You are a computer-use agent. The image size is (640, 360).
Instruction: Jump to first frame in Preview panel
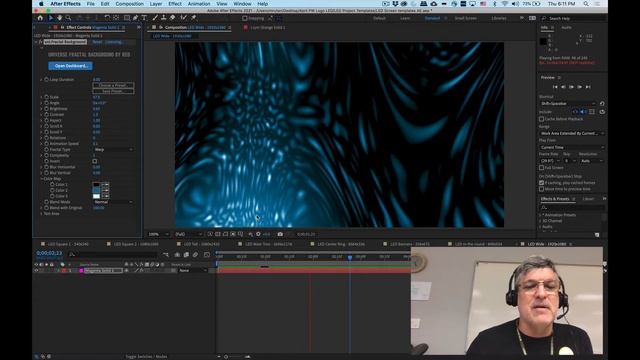(x=555, y=87)
